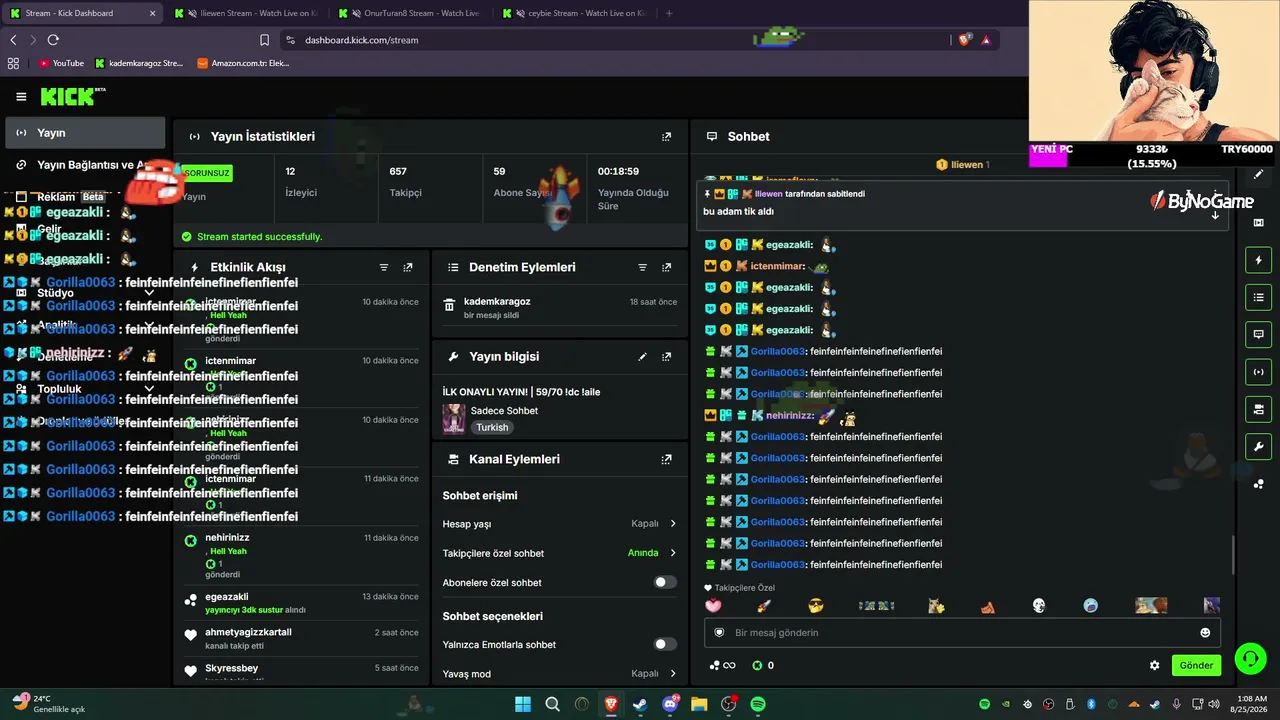The height and width of the screenshot is (720, 1280).
Task: Select the heart emote in quick emotes
Action: pos(713,605)
